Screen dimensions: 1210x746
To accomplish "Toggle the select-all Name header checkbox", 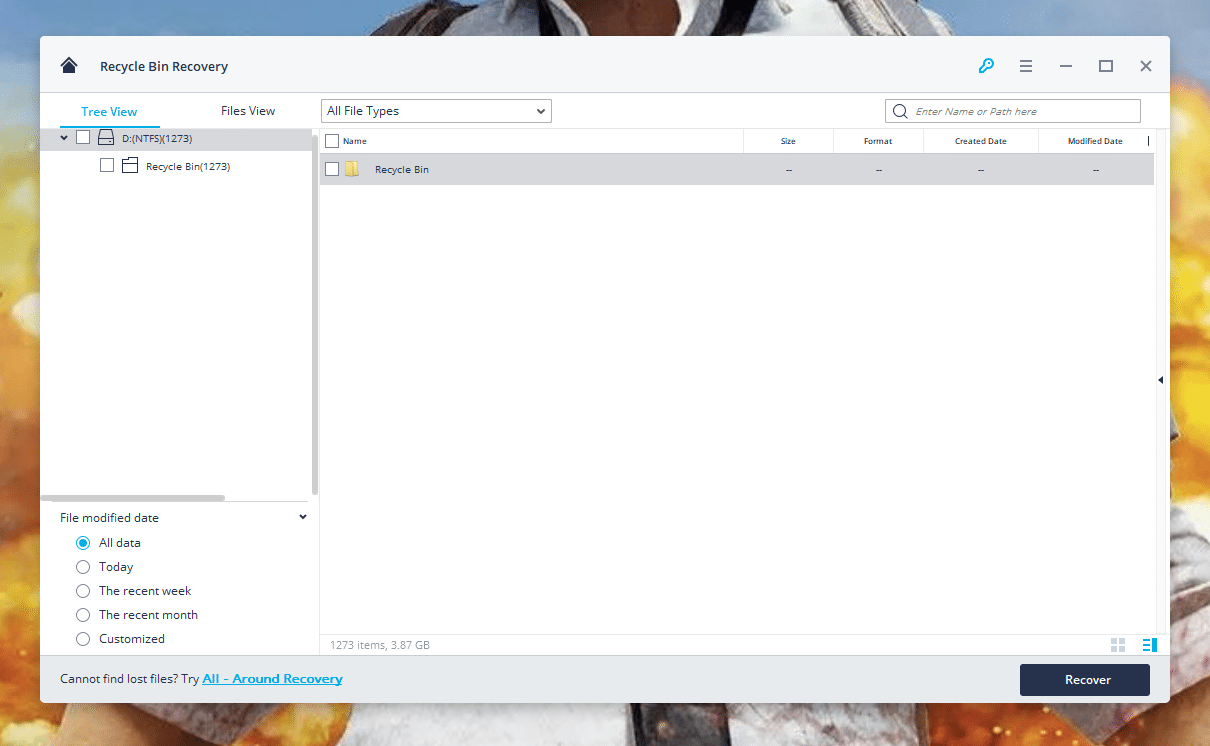I will pyautogui.click(x=332, y=141).
